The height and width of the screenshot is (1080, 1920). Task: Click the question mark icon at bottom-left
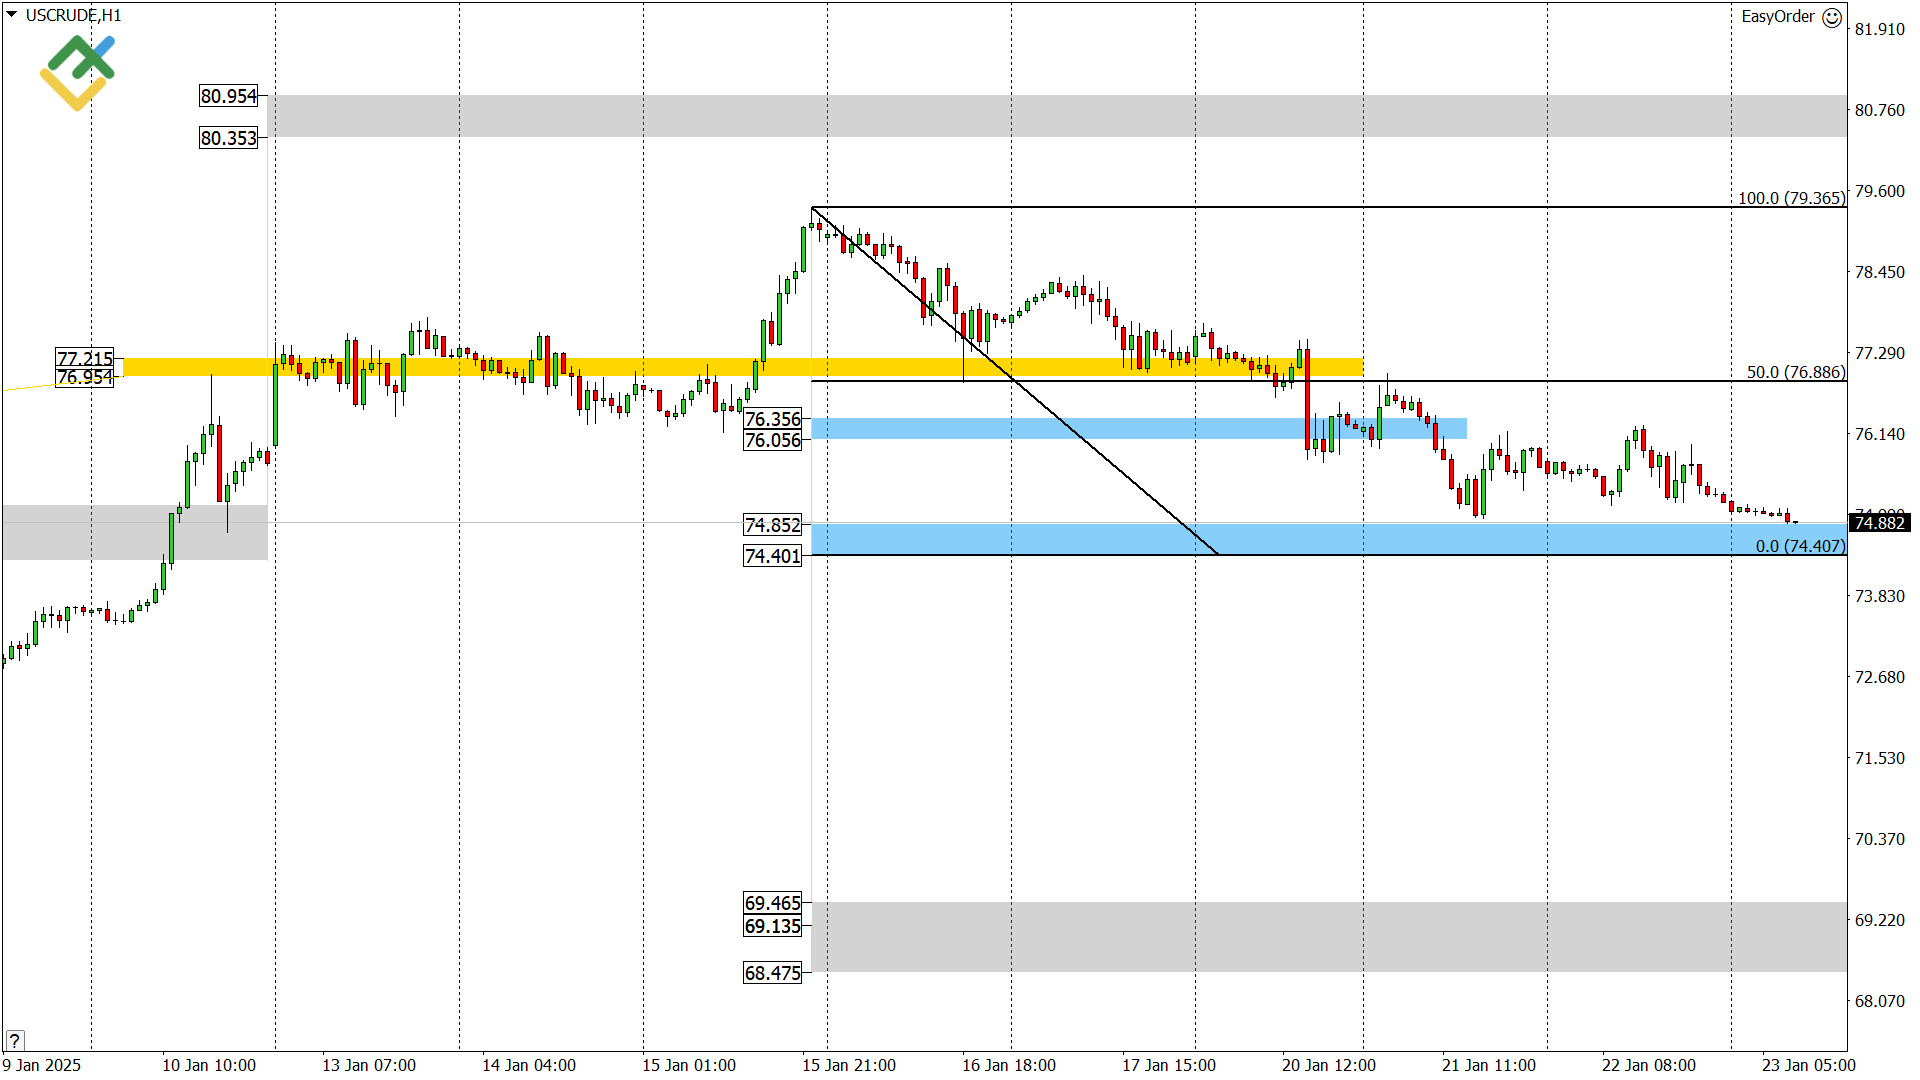pos(14,1040)
